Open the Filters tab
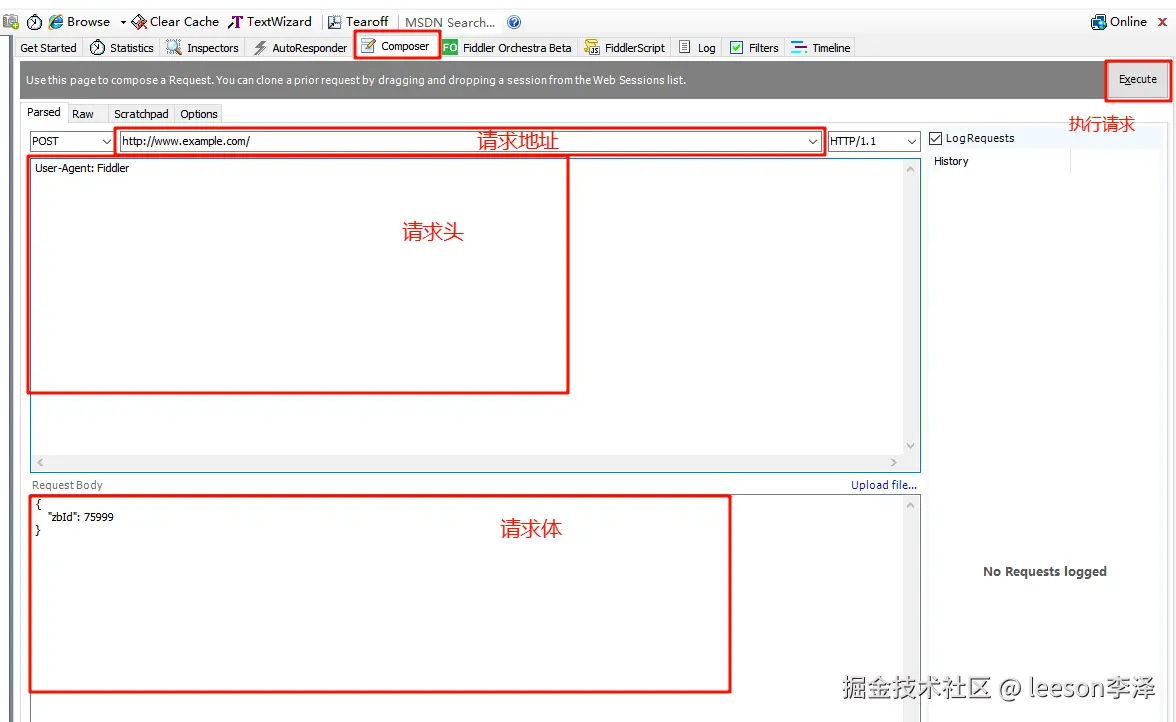Viewport: 1176px width, 722px height. [754, 47]
